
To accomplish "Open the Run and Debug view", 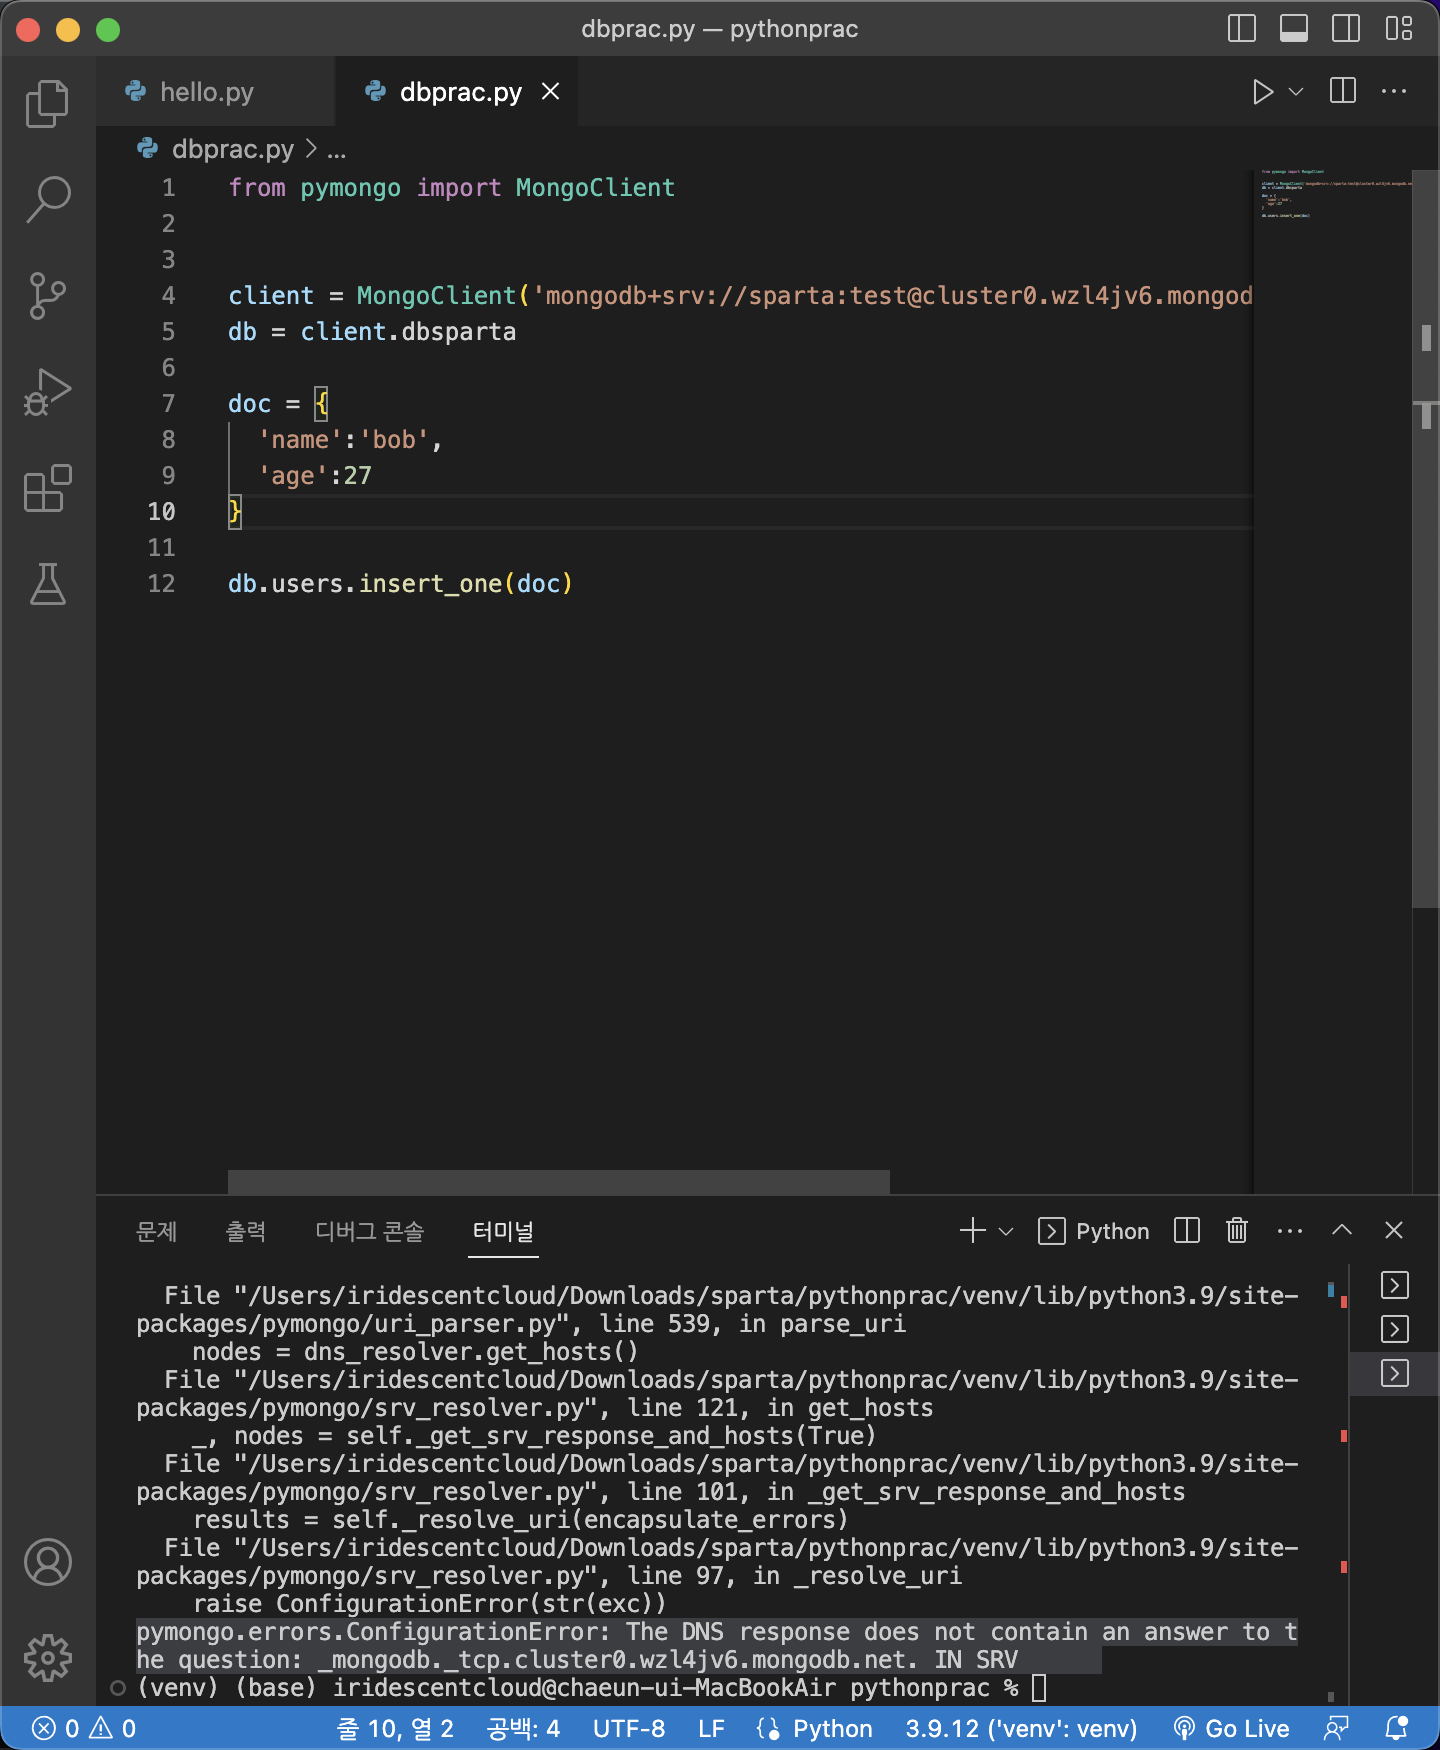I will pos(47,392).
